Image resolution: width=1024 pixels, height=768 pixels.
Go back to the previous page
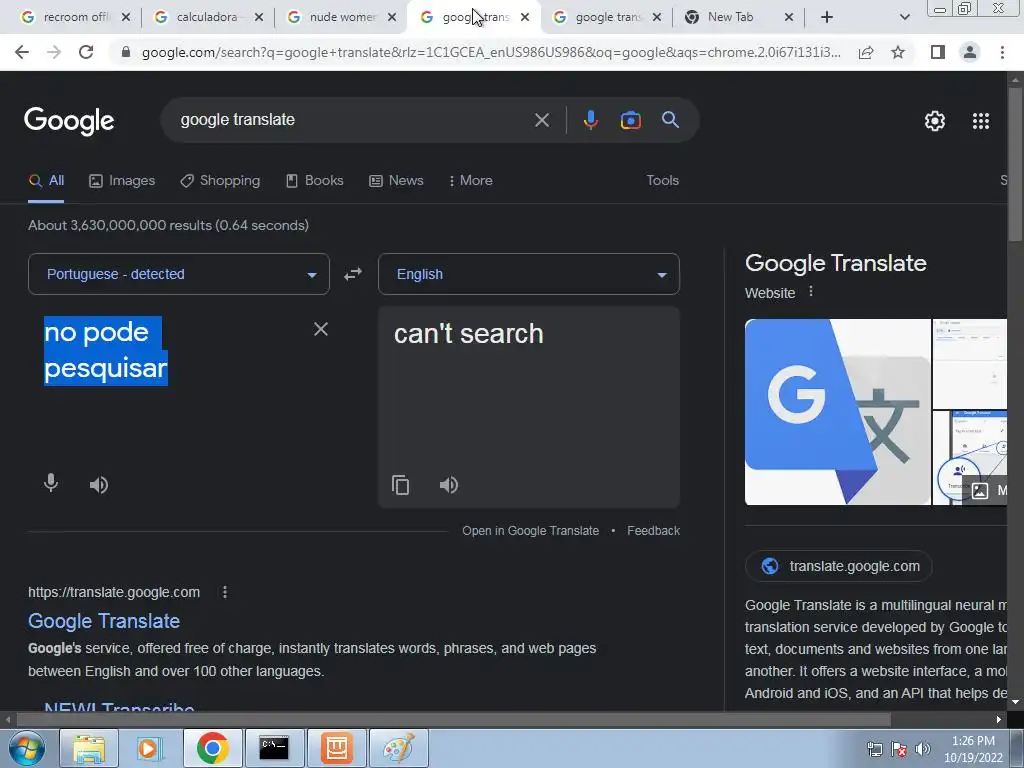point(22,52)
